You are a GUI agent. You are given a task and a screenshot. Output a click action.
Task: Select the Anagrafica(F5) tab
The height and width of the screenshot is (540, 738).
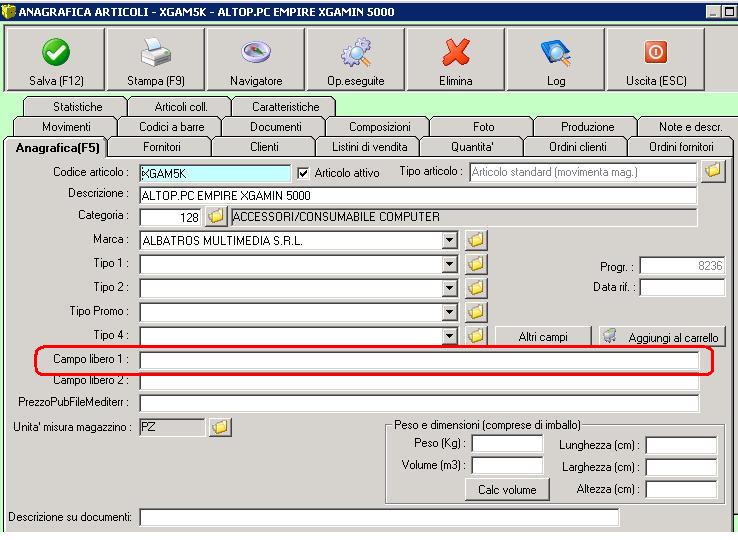pyautogui.click(x=56, y=147)
